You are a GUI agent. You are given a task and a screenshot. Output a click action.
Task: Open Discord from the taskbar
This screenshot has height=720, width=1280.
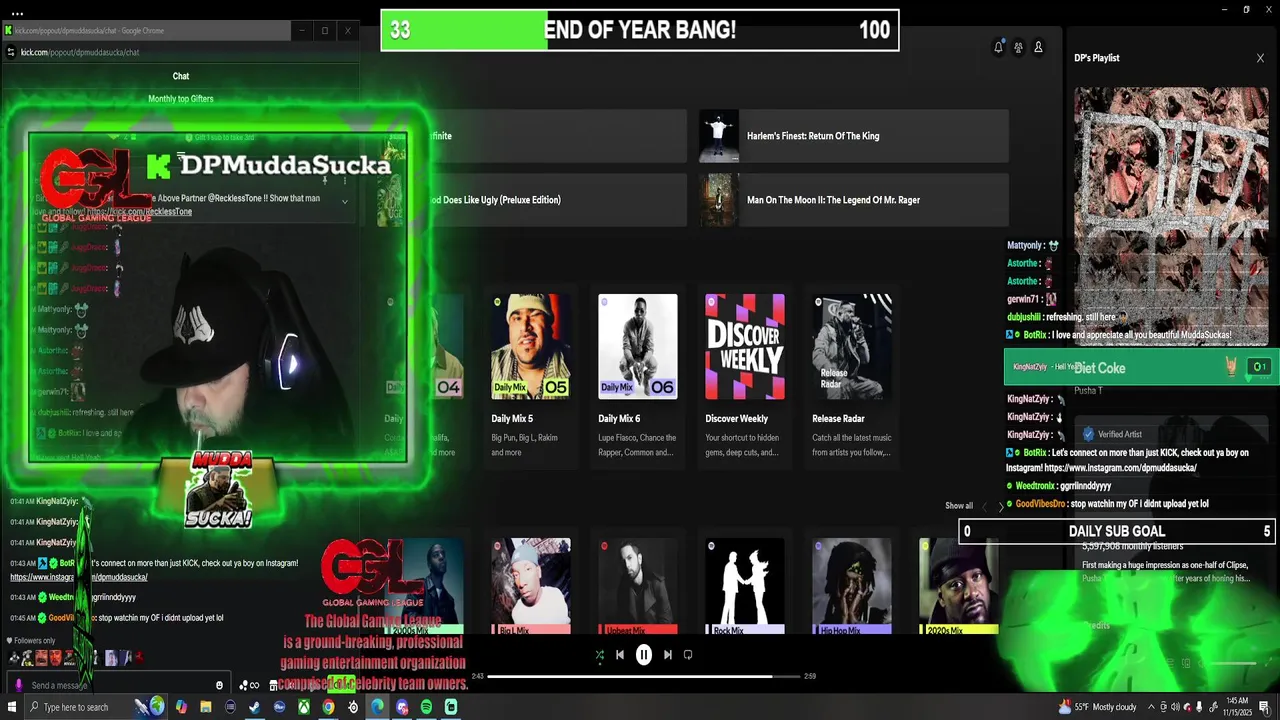(402, 707)
